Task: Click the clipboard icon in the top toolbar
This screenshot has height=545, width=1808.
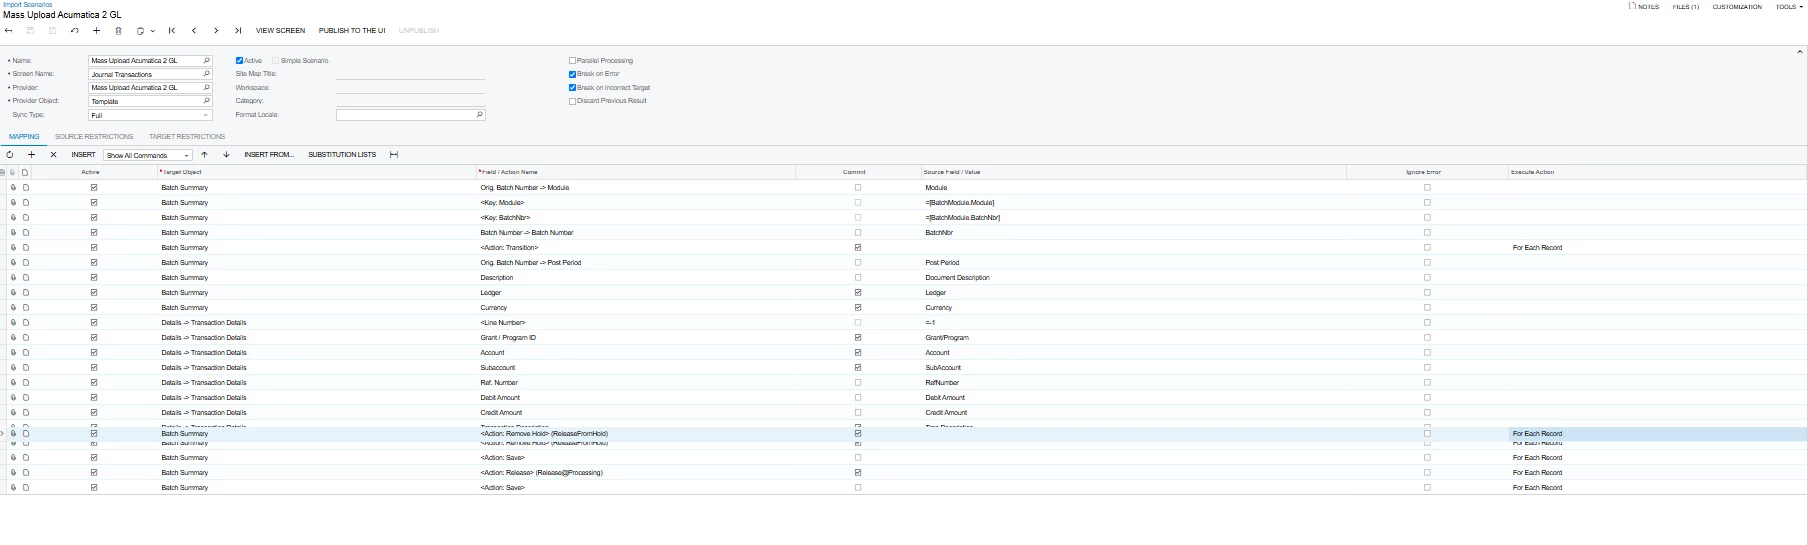Action: (x=140, y=31)
